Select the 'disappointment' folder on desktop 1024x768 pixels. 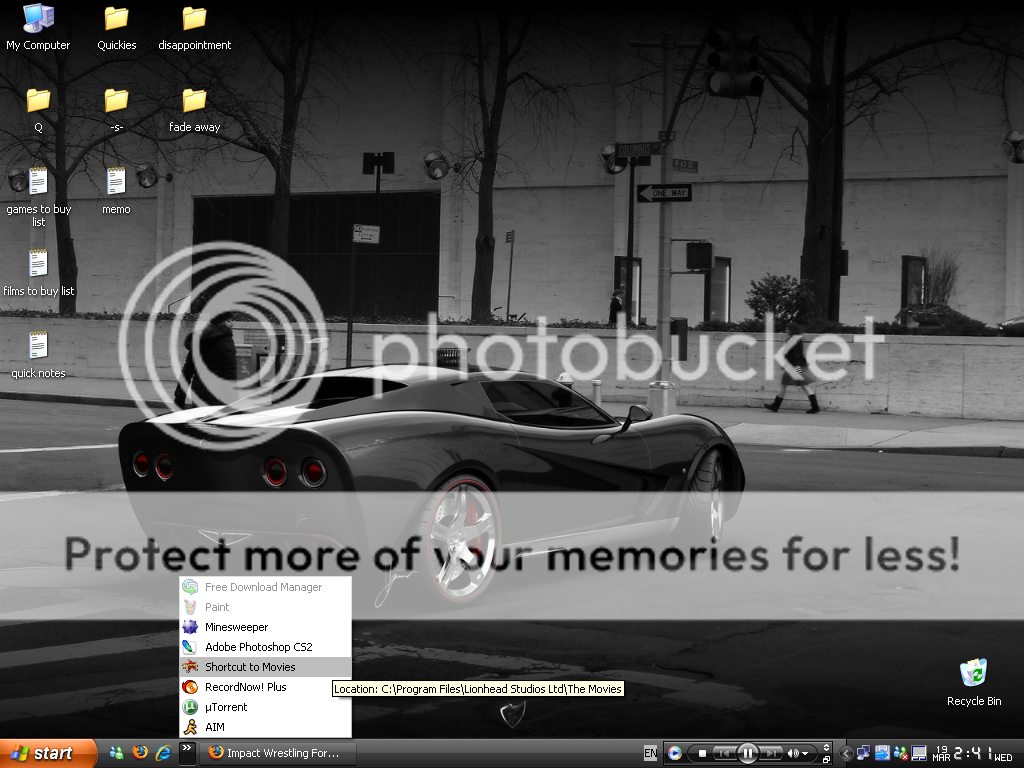coord(194,20)
